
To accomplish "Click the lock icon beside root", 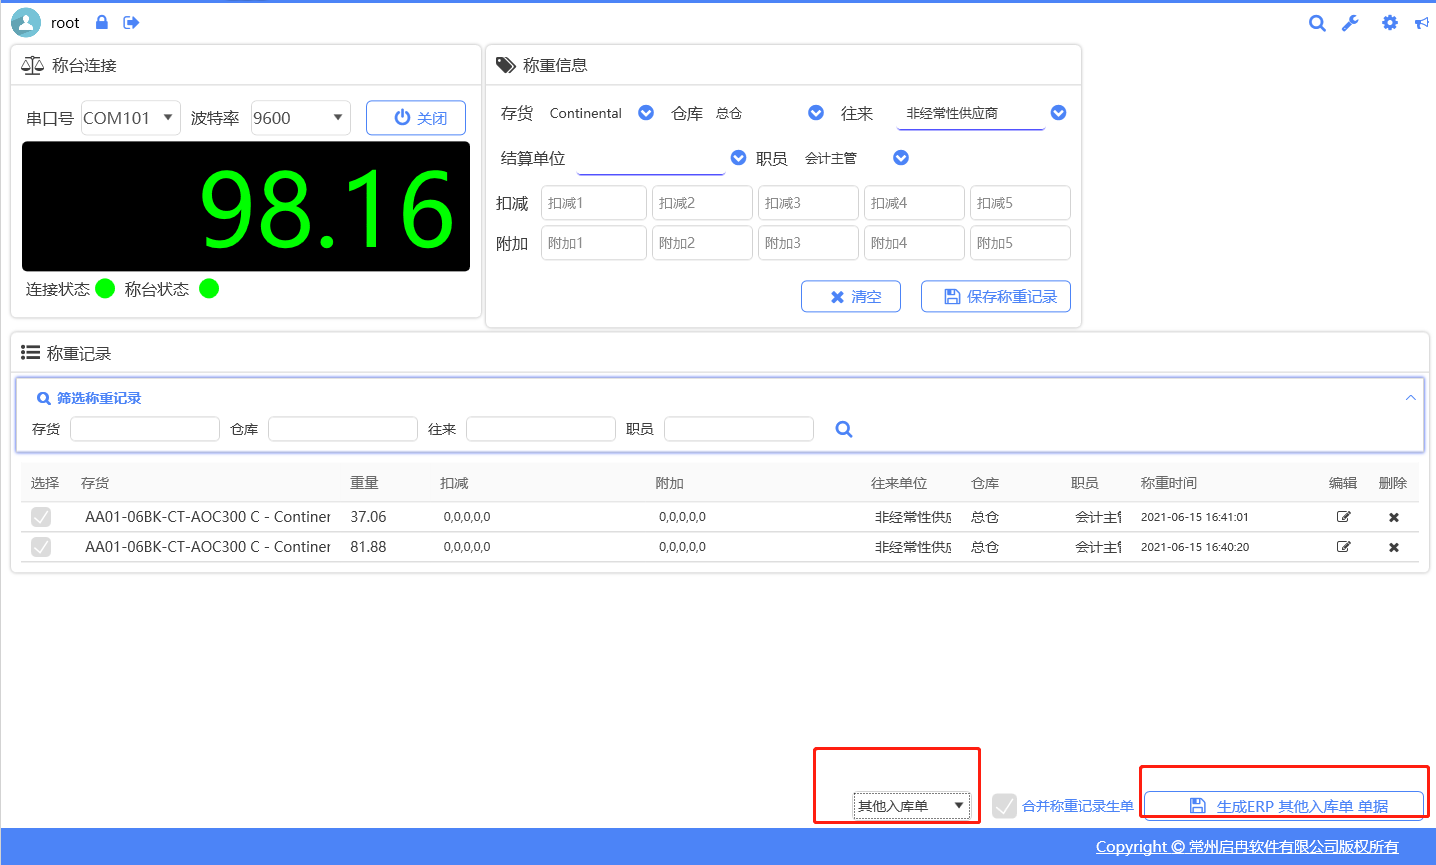I will click(x=102, y=23).
